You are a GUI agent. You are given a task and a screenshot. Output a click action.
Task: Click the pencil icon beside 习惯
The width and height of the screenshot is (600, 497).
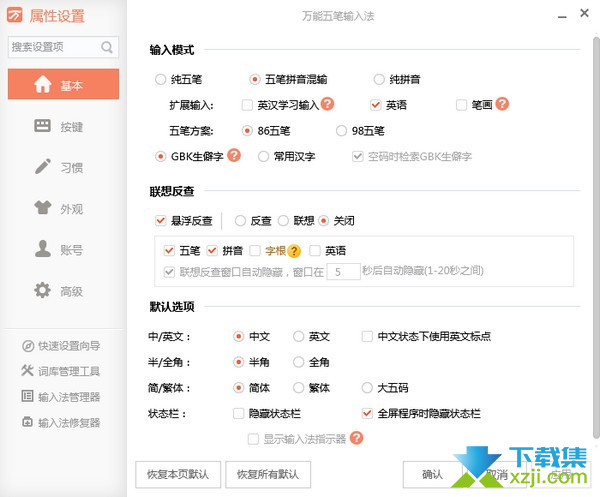pos(42,166)
